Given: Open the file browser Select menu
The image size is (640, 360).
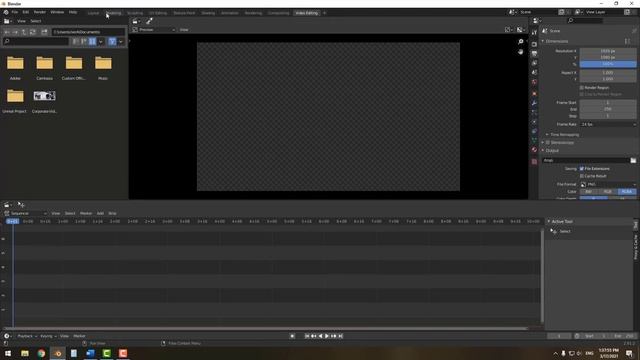Looking at the screenshot, I should pyautogui.click(x=36, y=21).
